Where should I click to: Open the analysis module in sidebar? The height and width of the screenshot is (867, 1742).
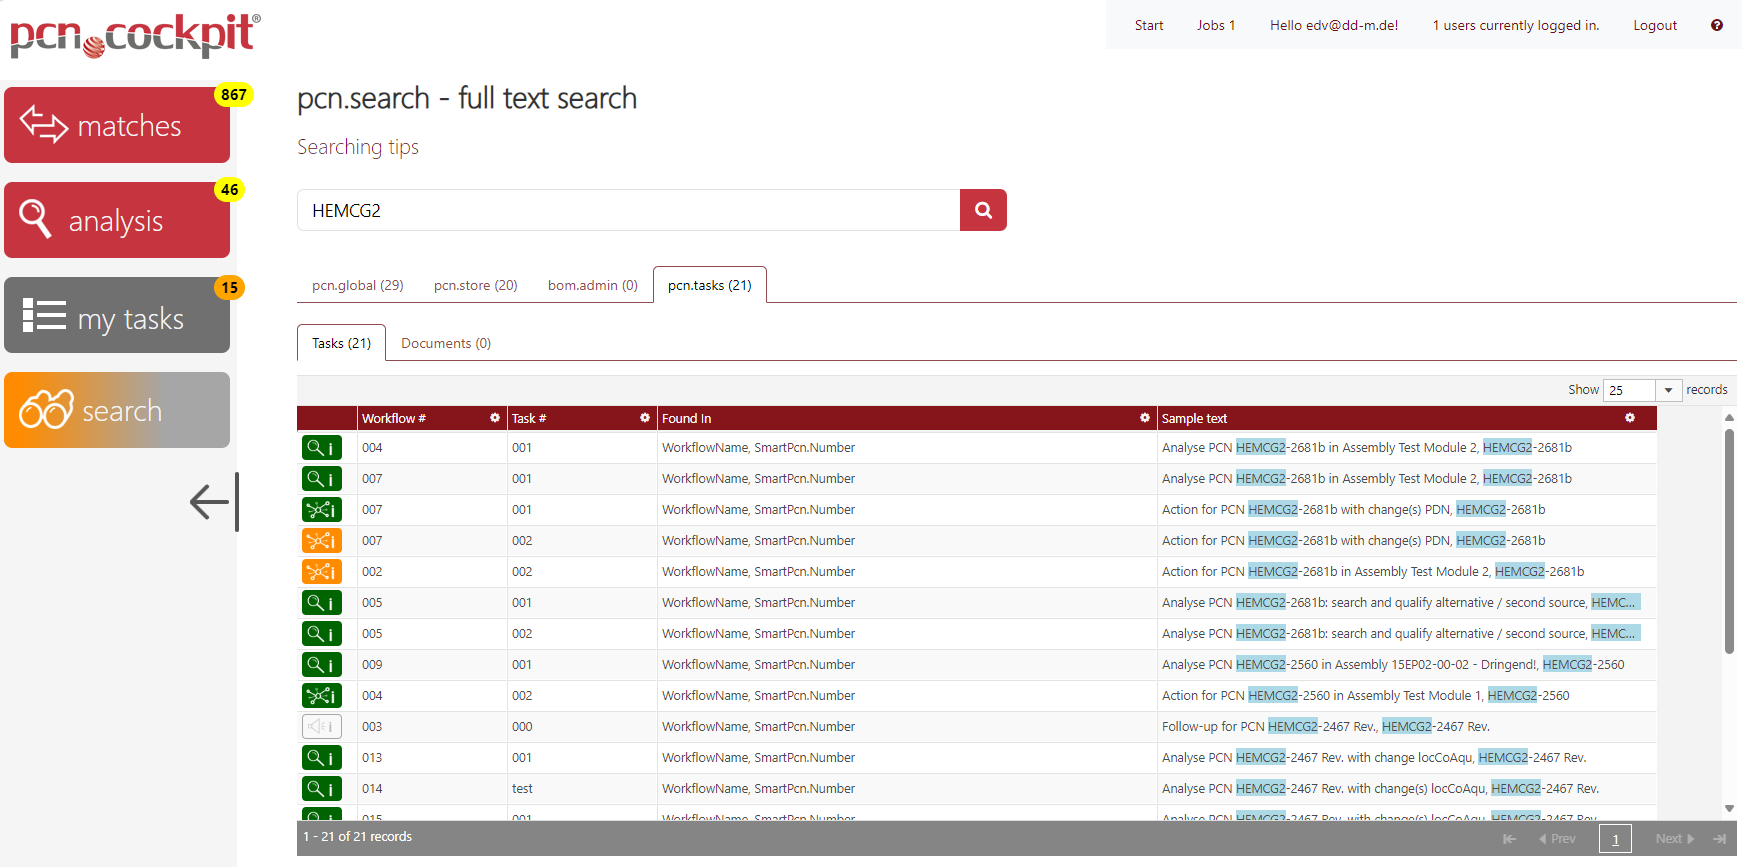[117, 220]
